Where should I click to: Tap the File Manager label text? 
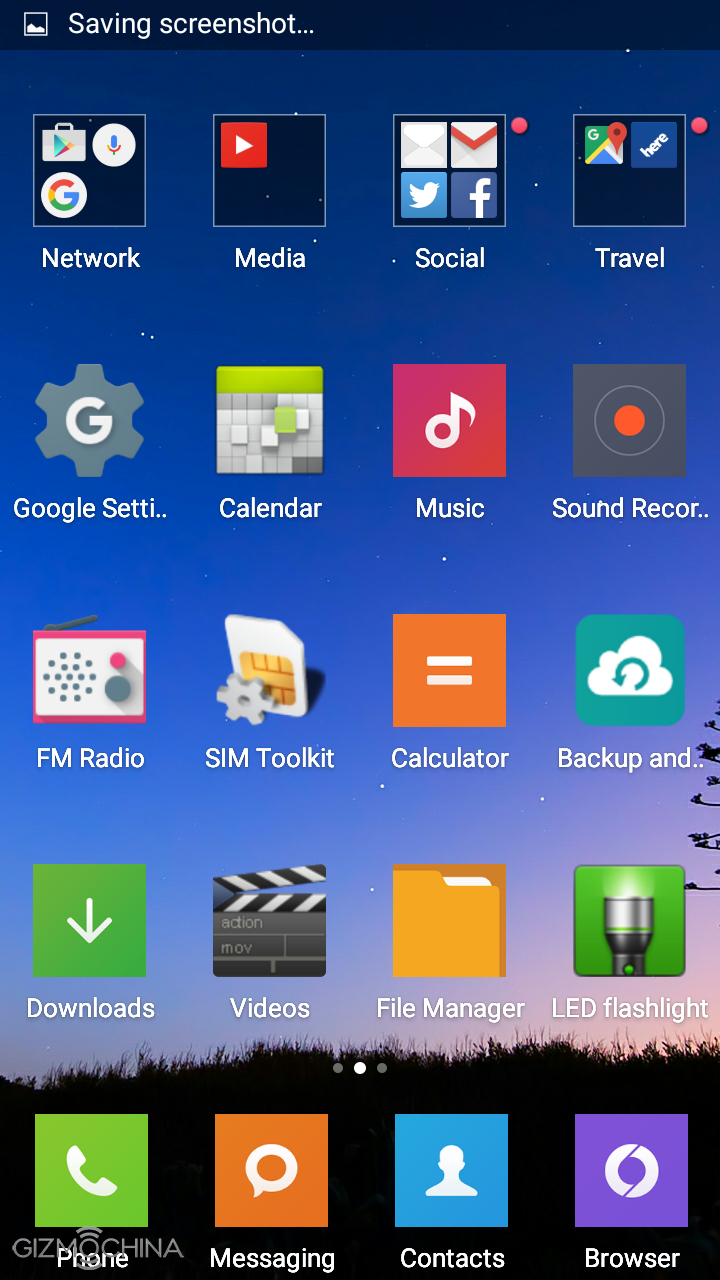pos(450,1009)
